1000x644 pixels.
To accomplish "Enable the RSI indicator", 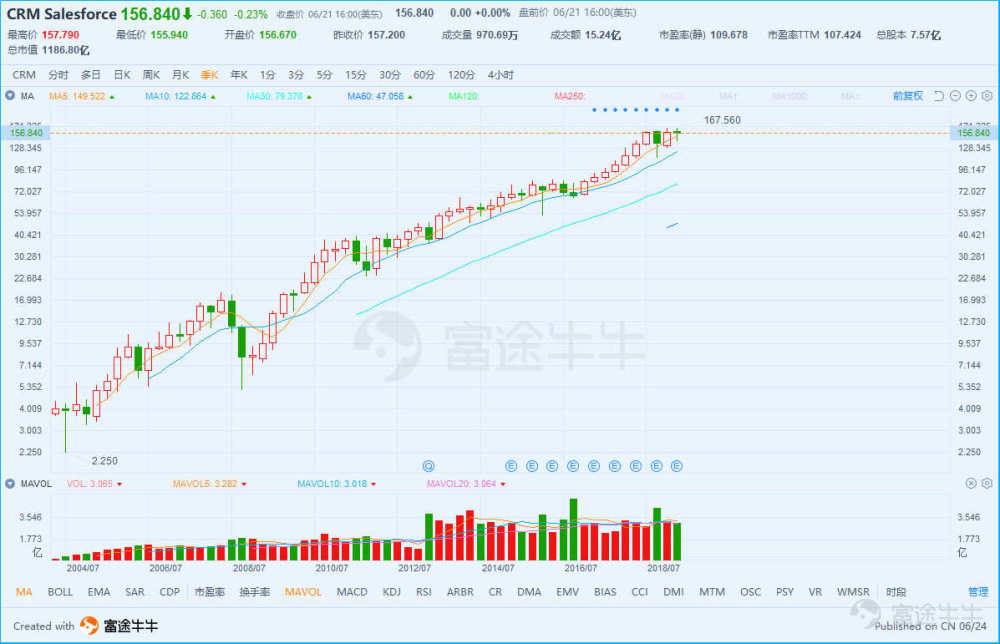I will (x=424, y=592).
